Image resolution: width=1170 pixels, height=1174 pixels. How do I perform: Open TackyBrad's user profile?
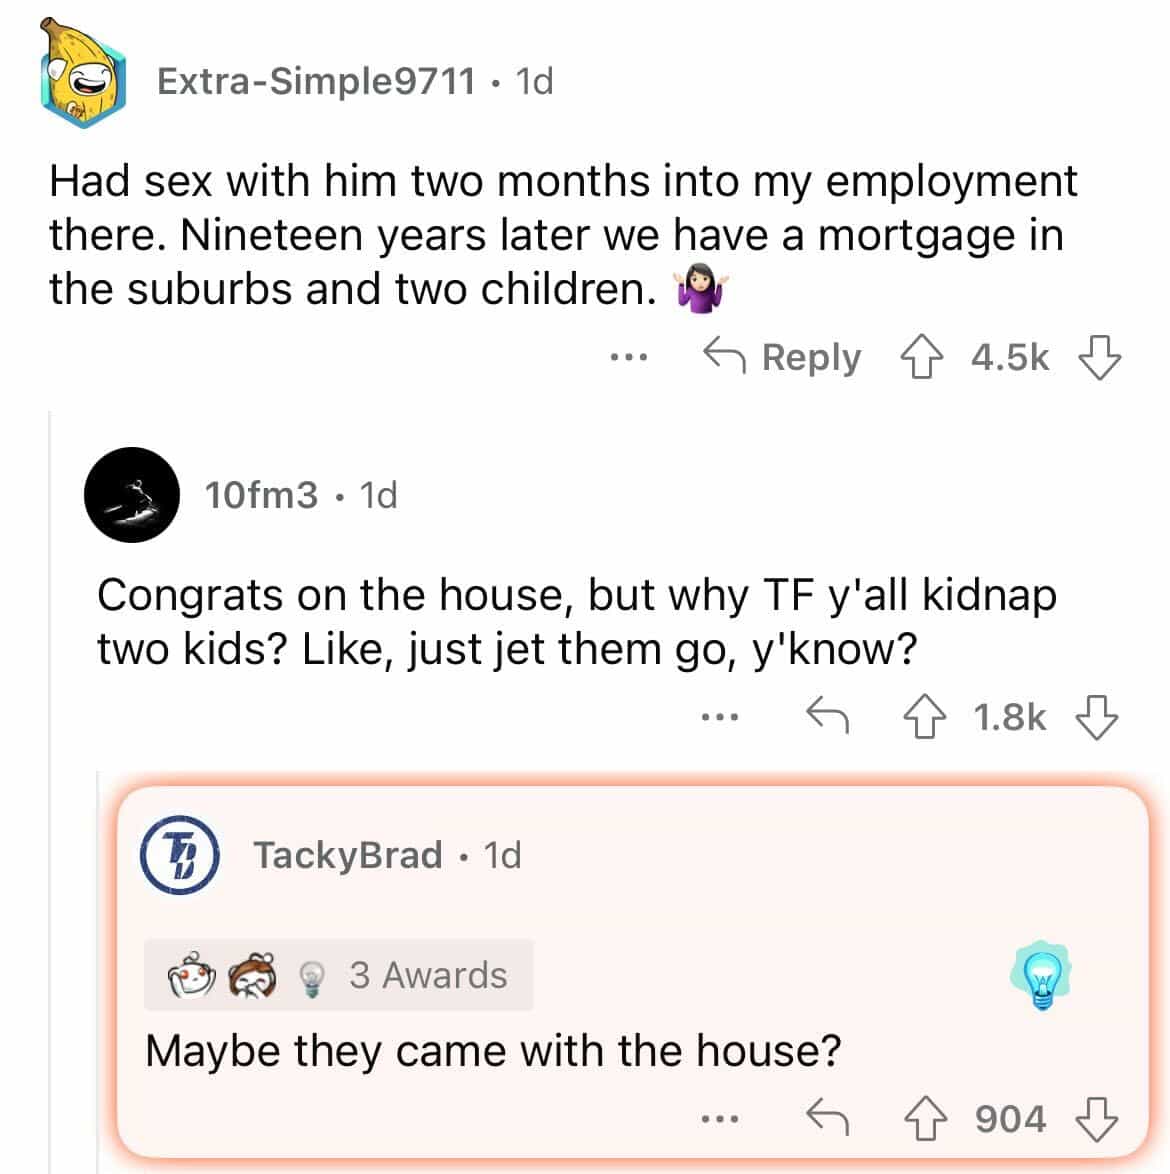[347, 855]
